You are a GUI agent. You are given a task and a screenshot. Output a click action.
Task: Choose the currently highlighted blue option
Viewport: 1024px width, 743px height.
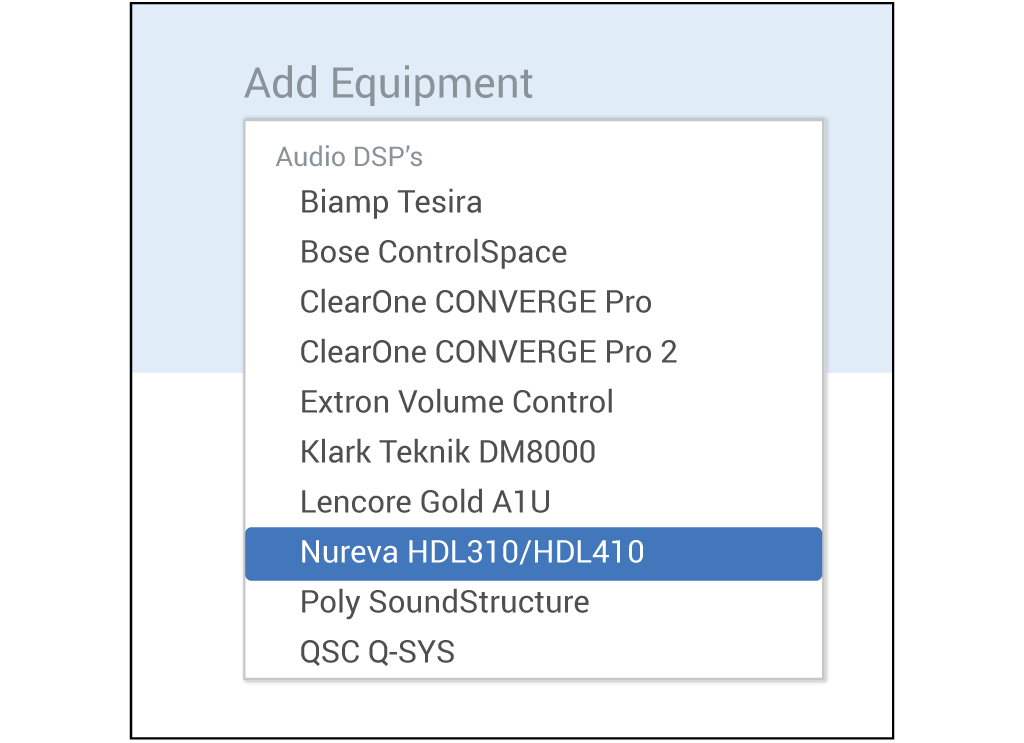533,554
